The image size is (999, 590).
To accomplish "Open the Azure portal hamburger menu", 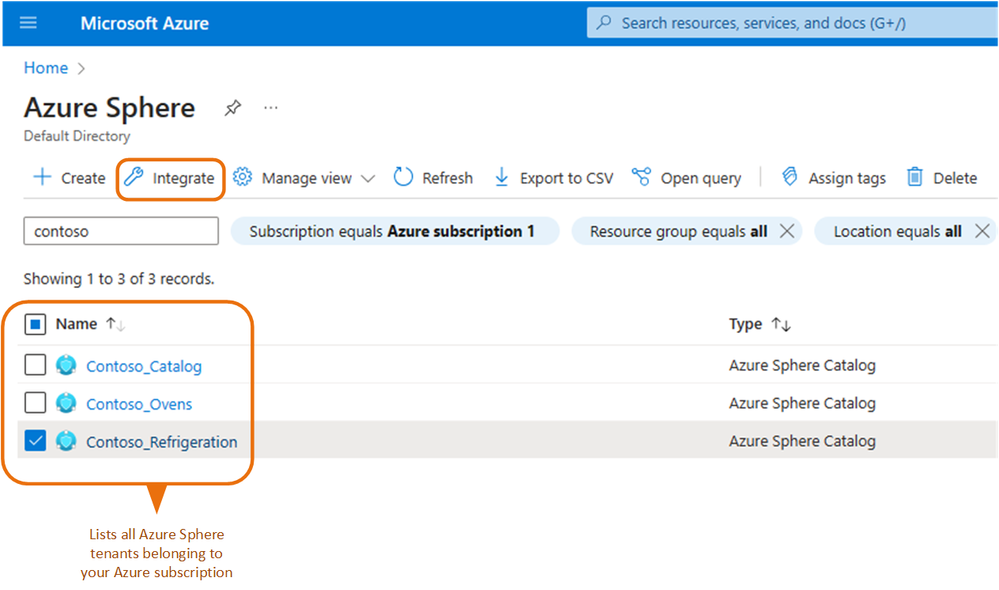I will point(28,23).
